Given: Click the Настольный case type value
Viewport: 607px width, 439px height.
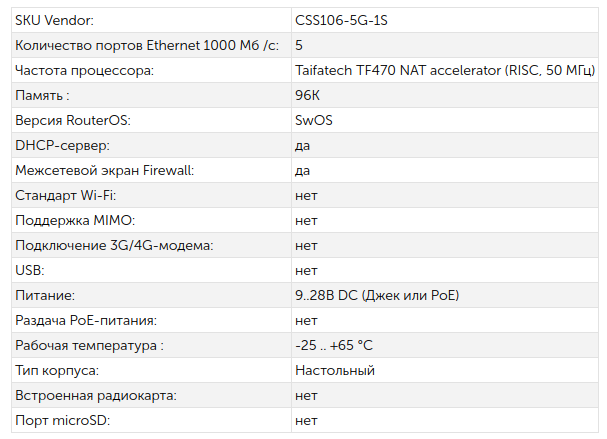Looking at the screenshot, I should [x=335, y=370].
